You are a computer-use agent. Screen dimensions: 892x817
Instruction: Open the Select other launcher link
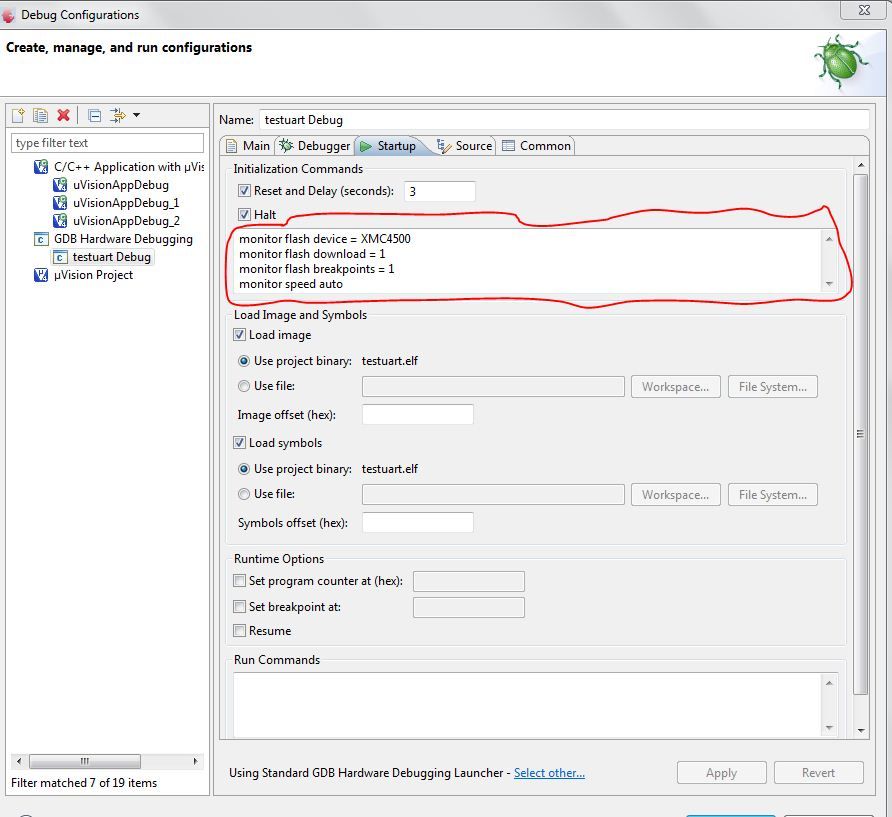(549, 773)
